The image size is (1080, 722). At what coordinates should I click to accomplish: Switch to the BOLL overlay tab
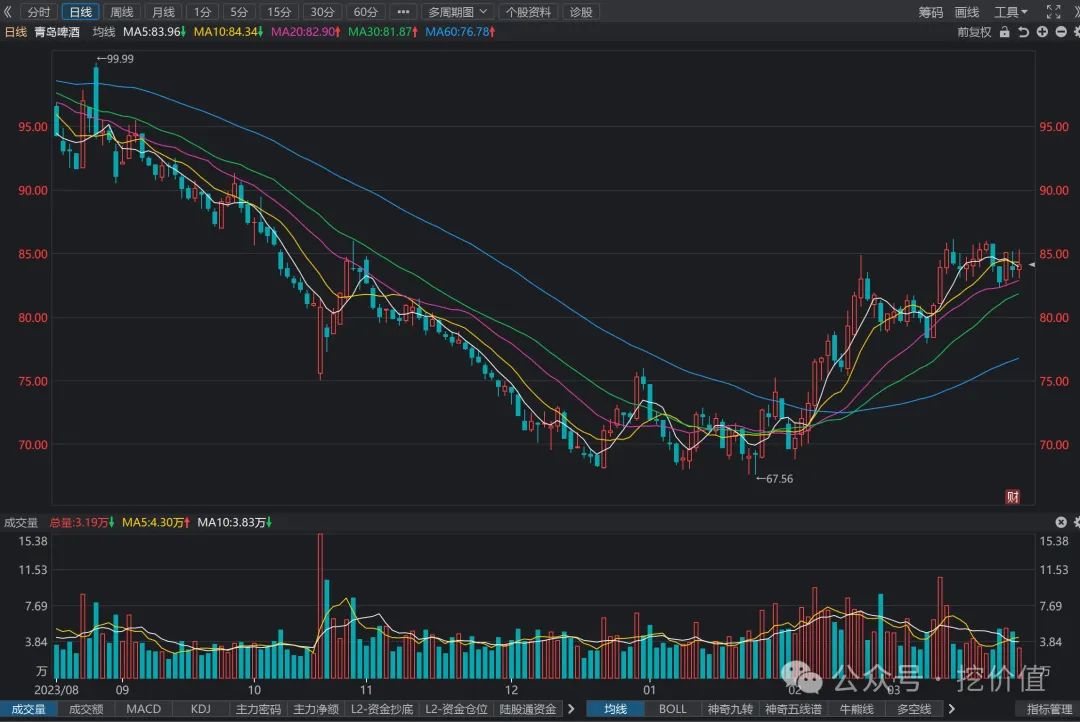tap(673, 709)
